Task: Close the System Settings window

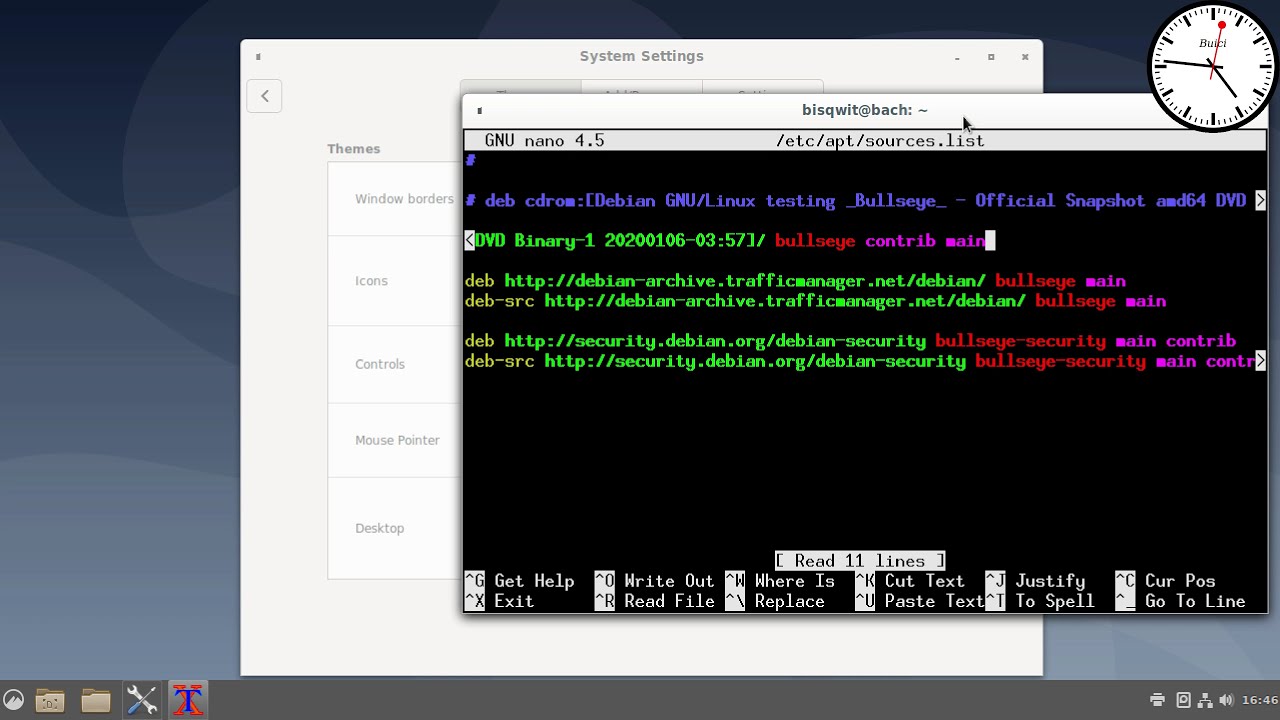Action: tap(1025, 57)
